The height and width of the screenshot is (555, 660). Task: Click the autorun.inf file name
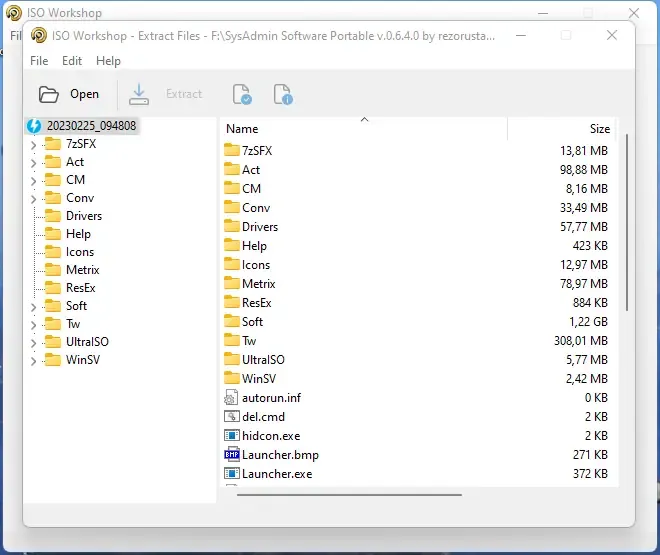tap(271, 398)
